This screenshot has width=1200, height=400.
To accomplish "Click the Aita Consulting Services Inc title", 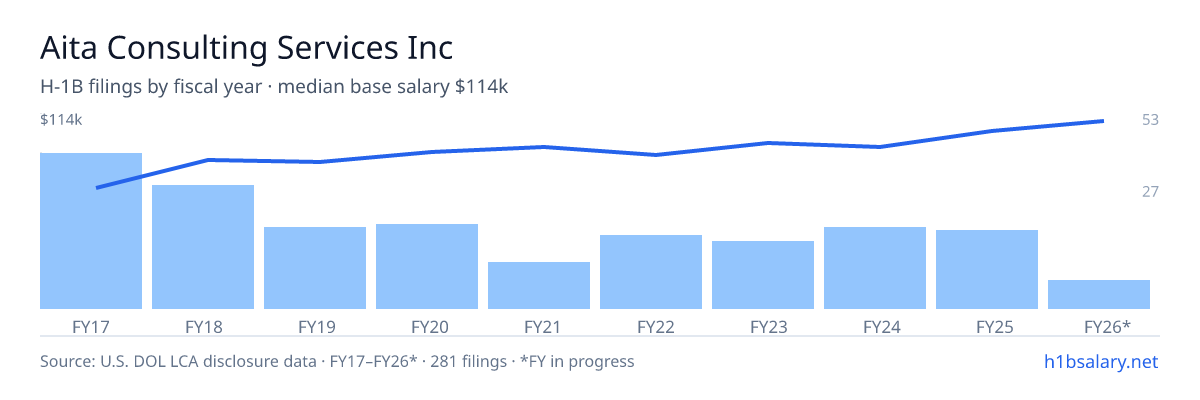I will [x=246, y=47].
